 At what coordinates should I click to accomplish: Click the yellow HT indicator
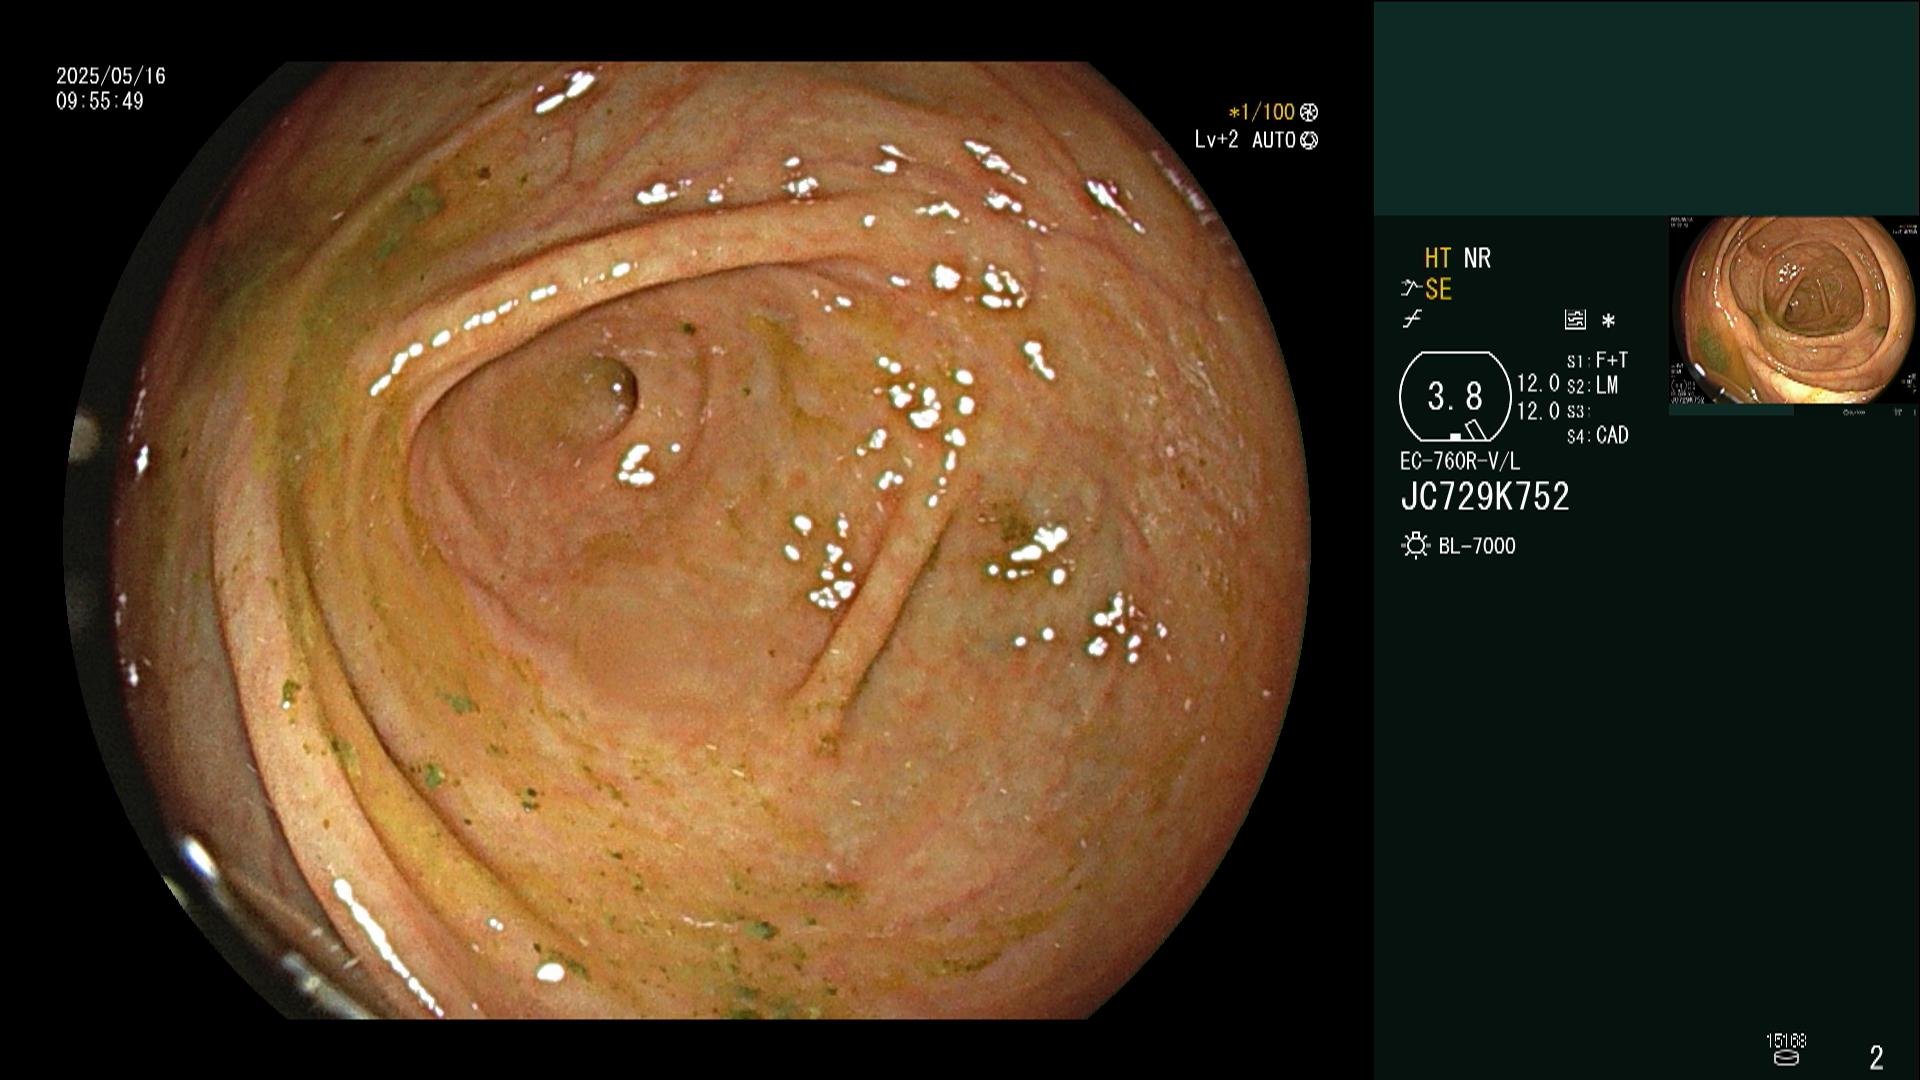point(1438,258)
